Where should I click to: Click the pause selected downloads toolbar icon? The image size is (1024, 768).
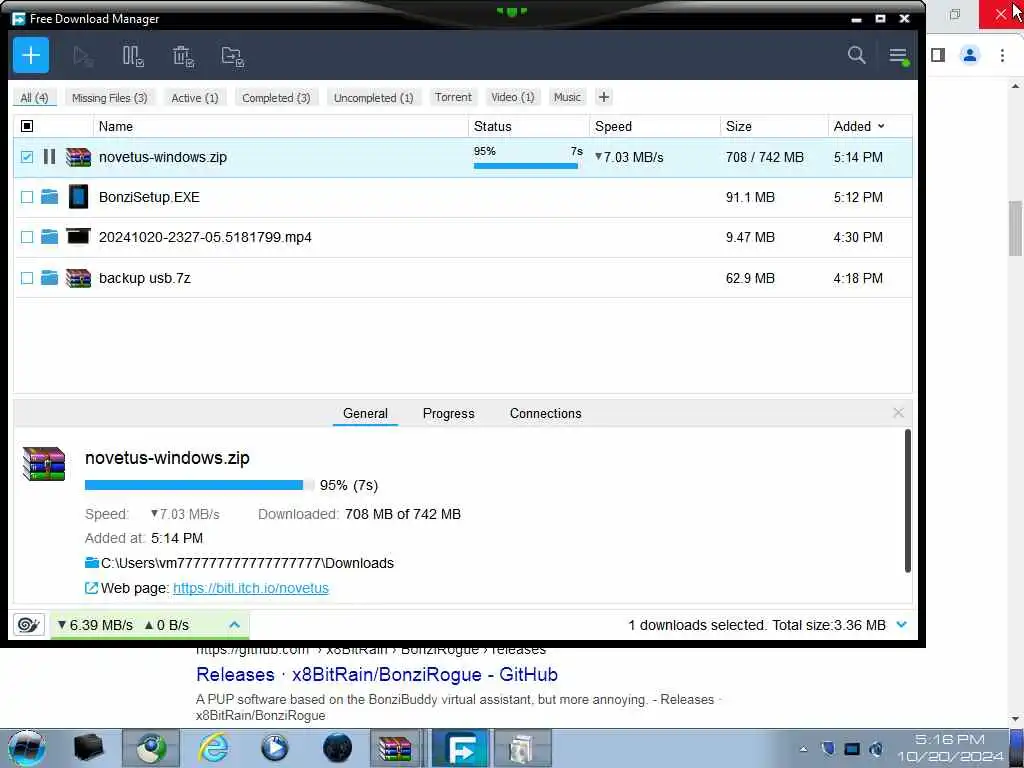133,56
